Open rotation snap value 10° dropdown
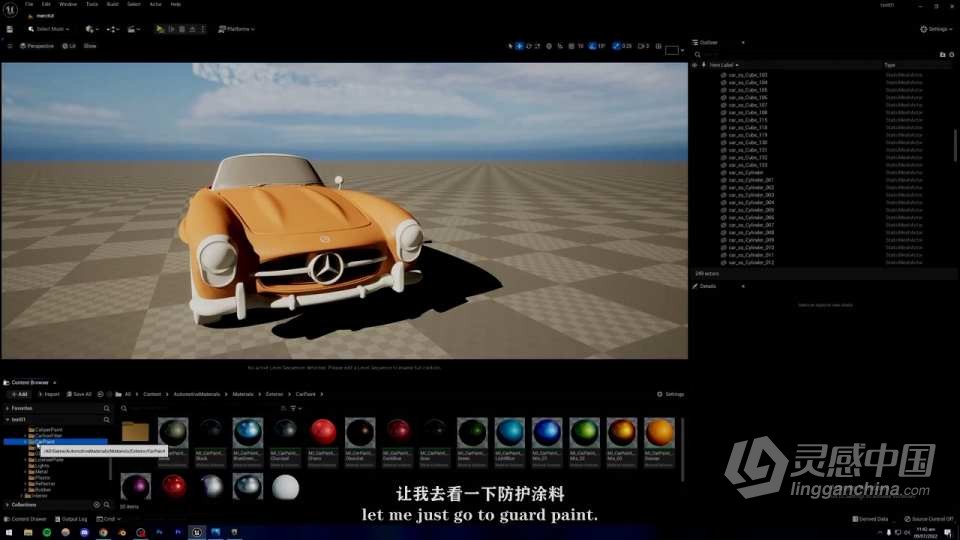960x540 pixels. pyautogui.click(x=602, y=46)
